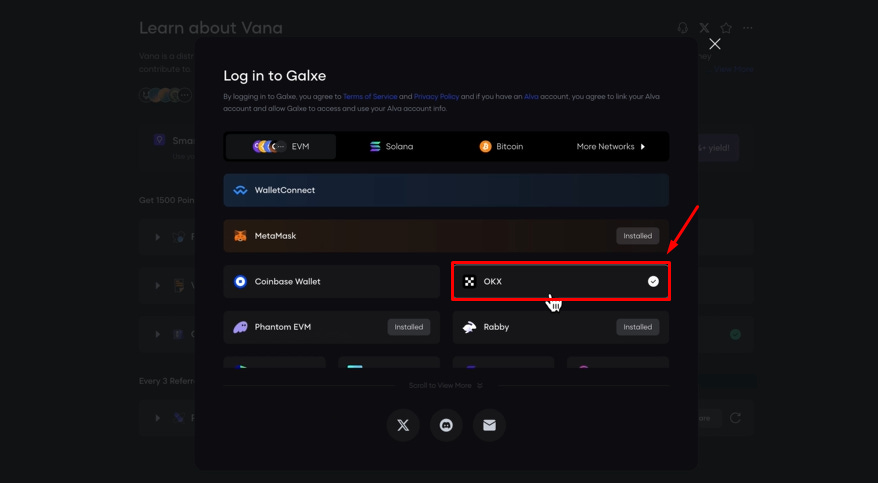
Task: Click the MetaMask fox icon
Action: coord(240,236)
